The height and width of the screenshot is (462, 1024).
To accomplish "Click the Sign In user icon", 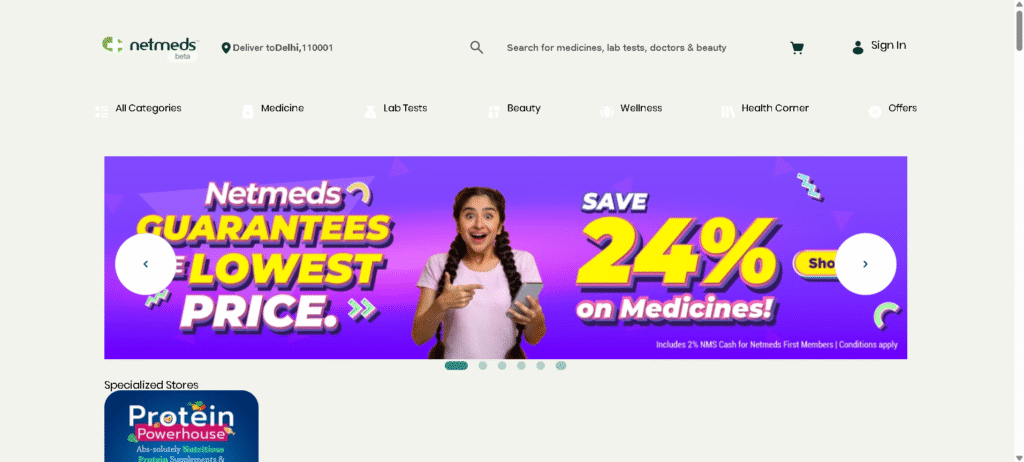I will [858, 47].
